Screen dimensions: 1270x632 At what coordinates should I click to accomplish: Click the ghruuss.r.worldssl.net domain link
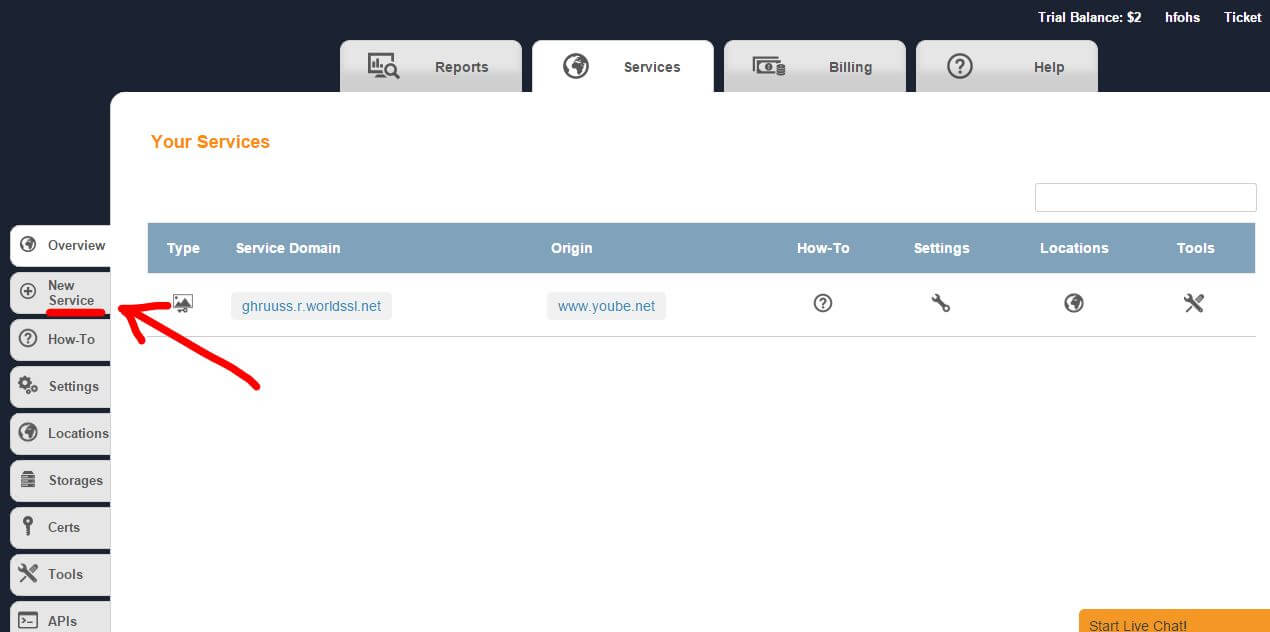(311, 306)
